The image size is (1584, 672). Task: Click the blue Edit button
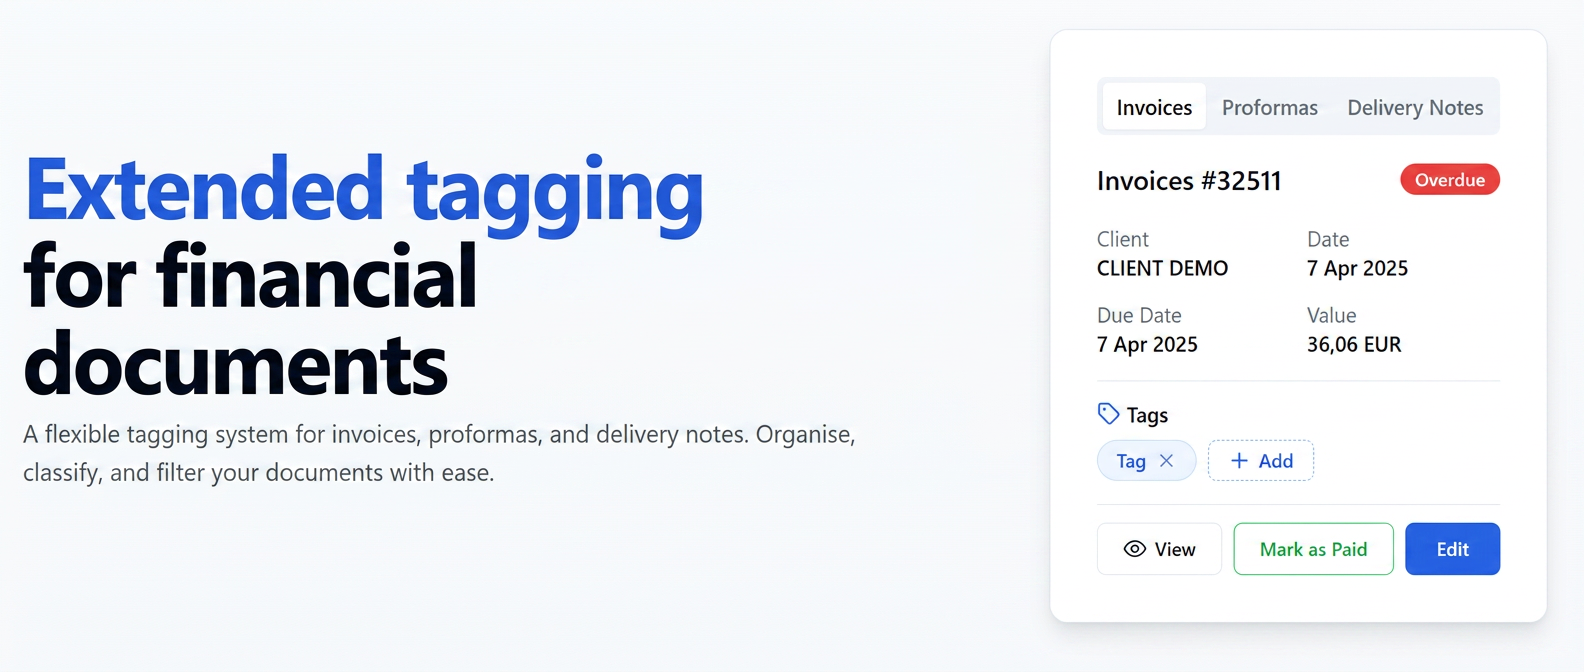(x=1452, y=549)
